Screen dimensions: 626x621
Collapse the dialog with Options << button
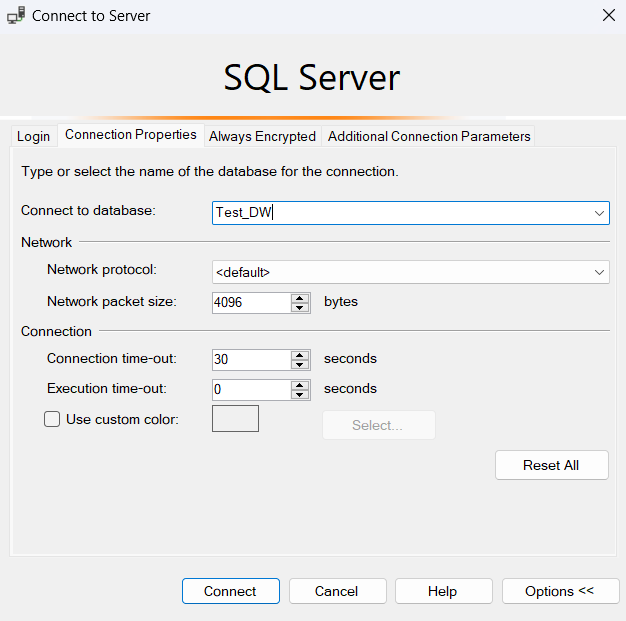click(x=559, y=591)
